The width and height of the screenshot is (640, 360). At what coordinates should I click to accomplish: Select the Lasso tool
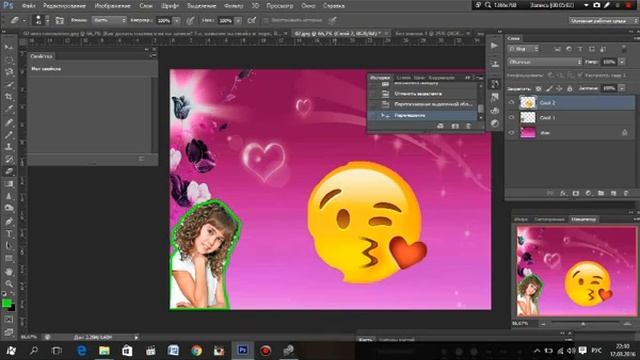tap(9, 72)
